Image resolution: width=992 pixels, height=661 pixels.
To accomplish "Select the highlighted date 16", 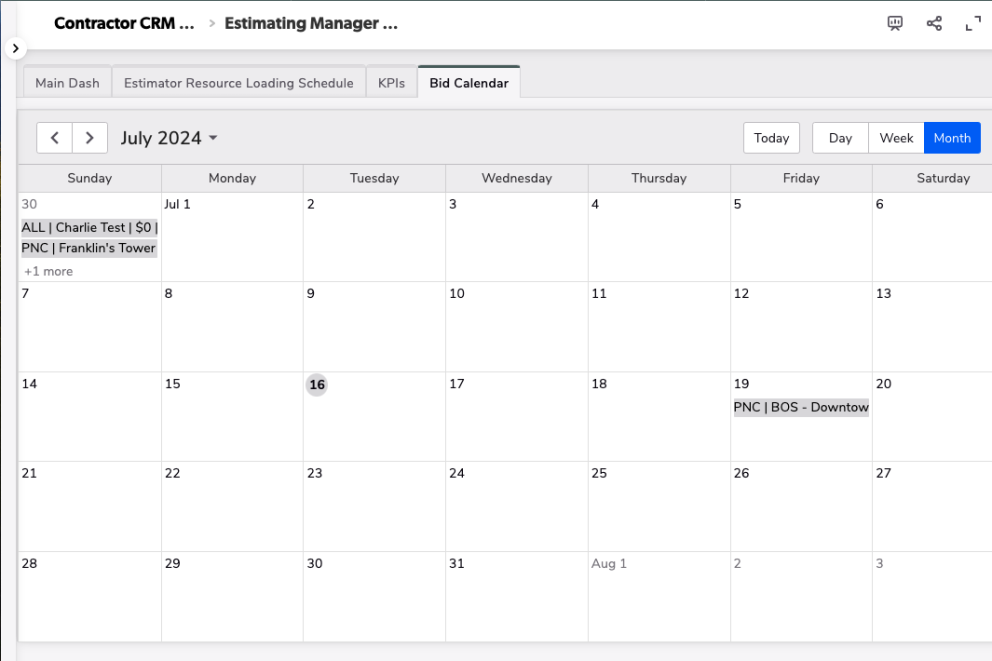I will (317, 385).
